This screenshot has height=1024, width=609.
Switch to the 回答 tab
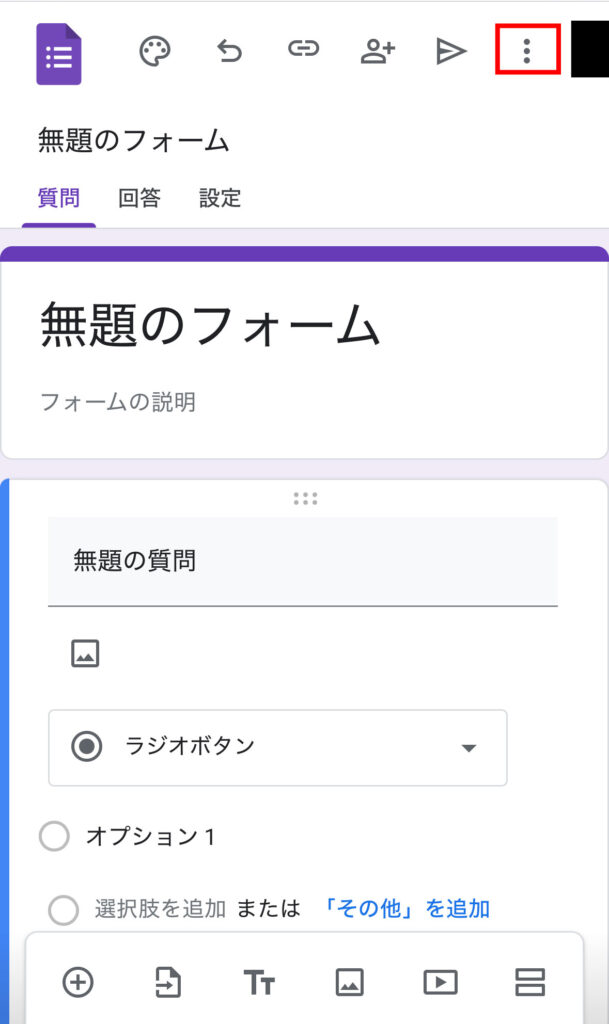[139, 198]
